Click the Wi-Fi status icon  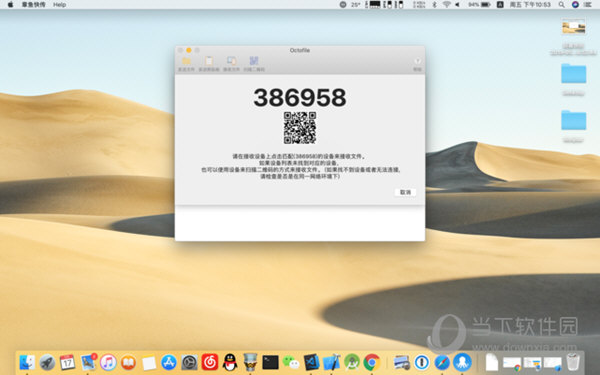pyautogui.click(x=446, y=5)
